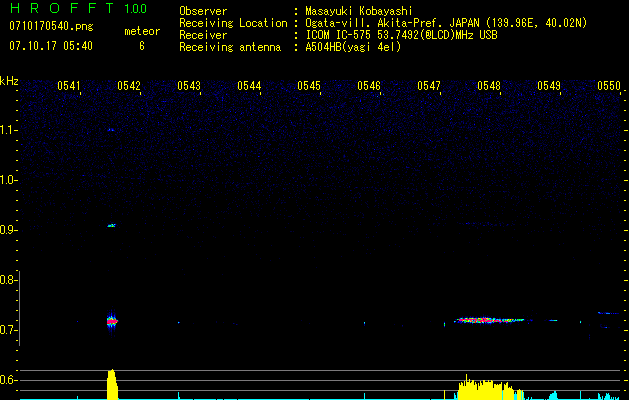Select the file name 0710170540.png
The image size is (629, 400).
click(51, 27)
